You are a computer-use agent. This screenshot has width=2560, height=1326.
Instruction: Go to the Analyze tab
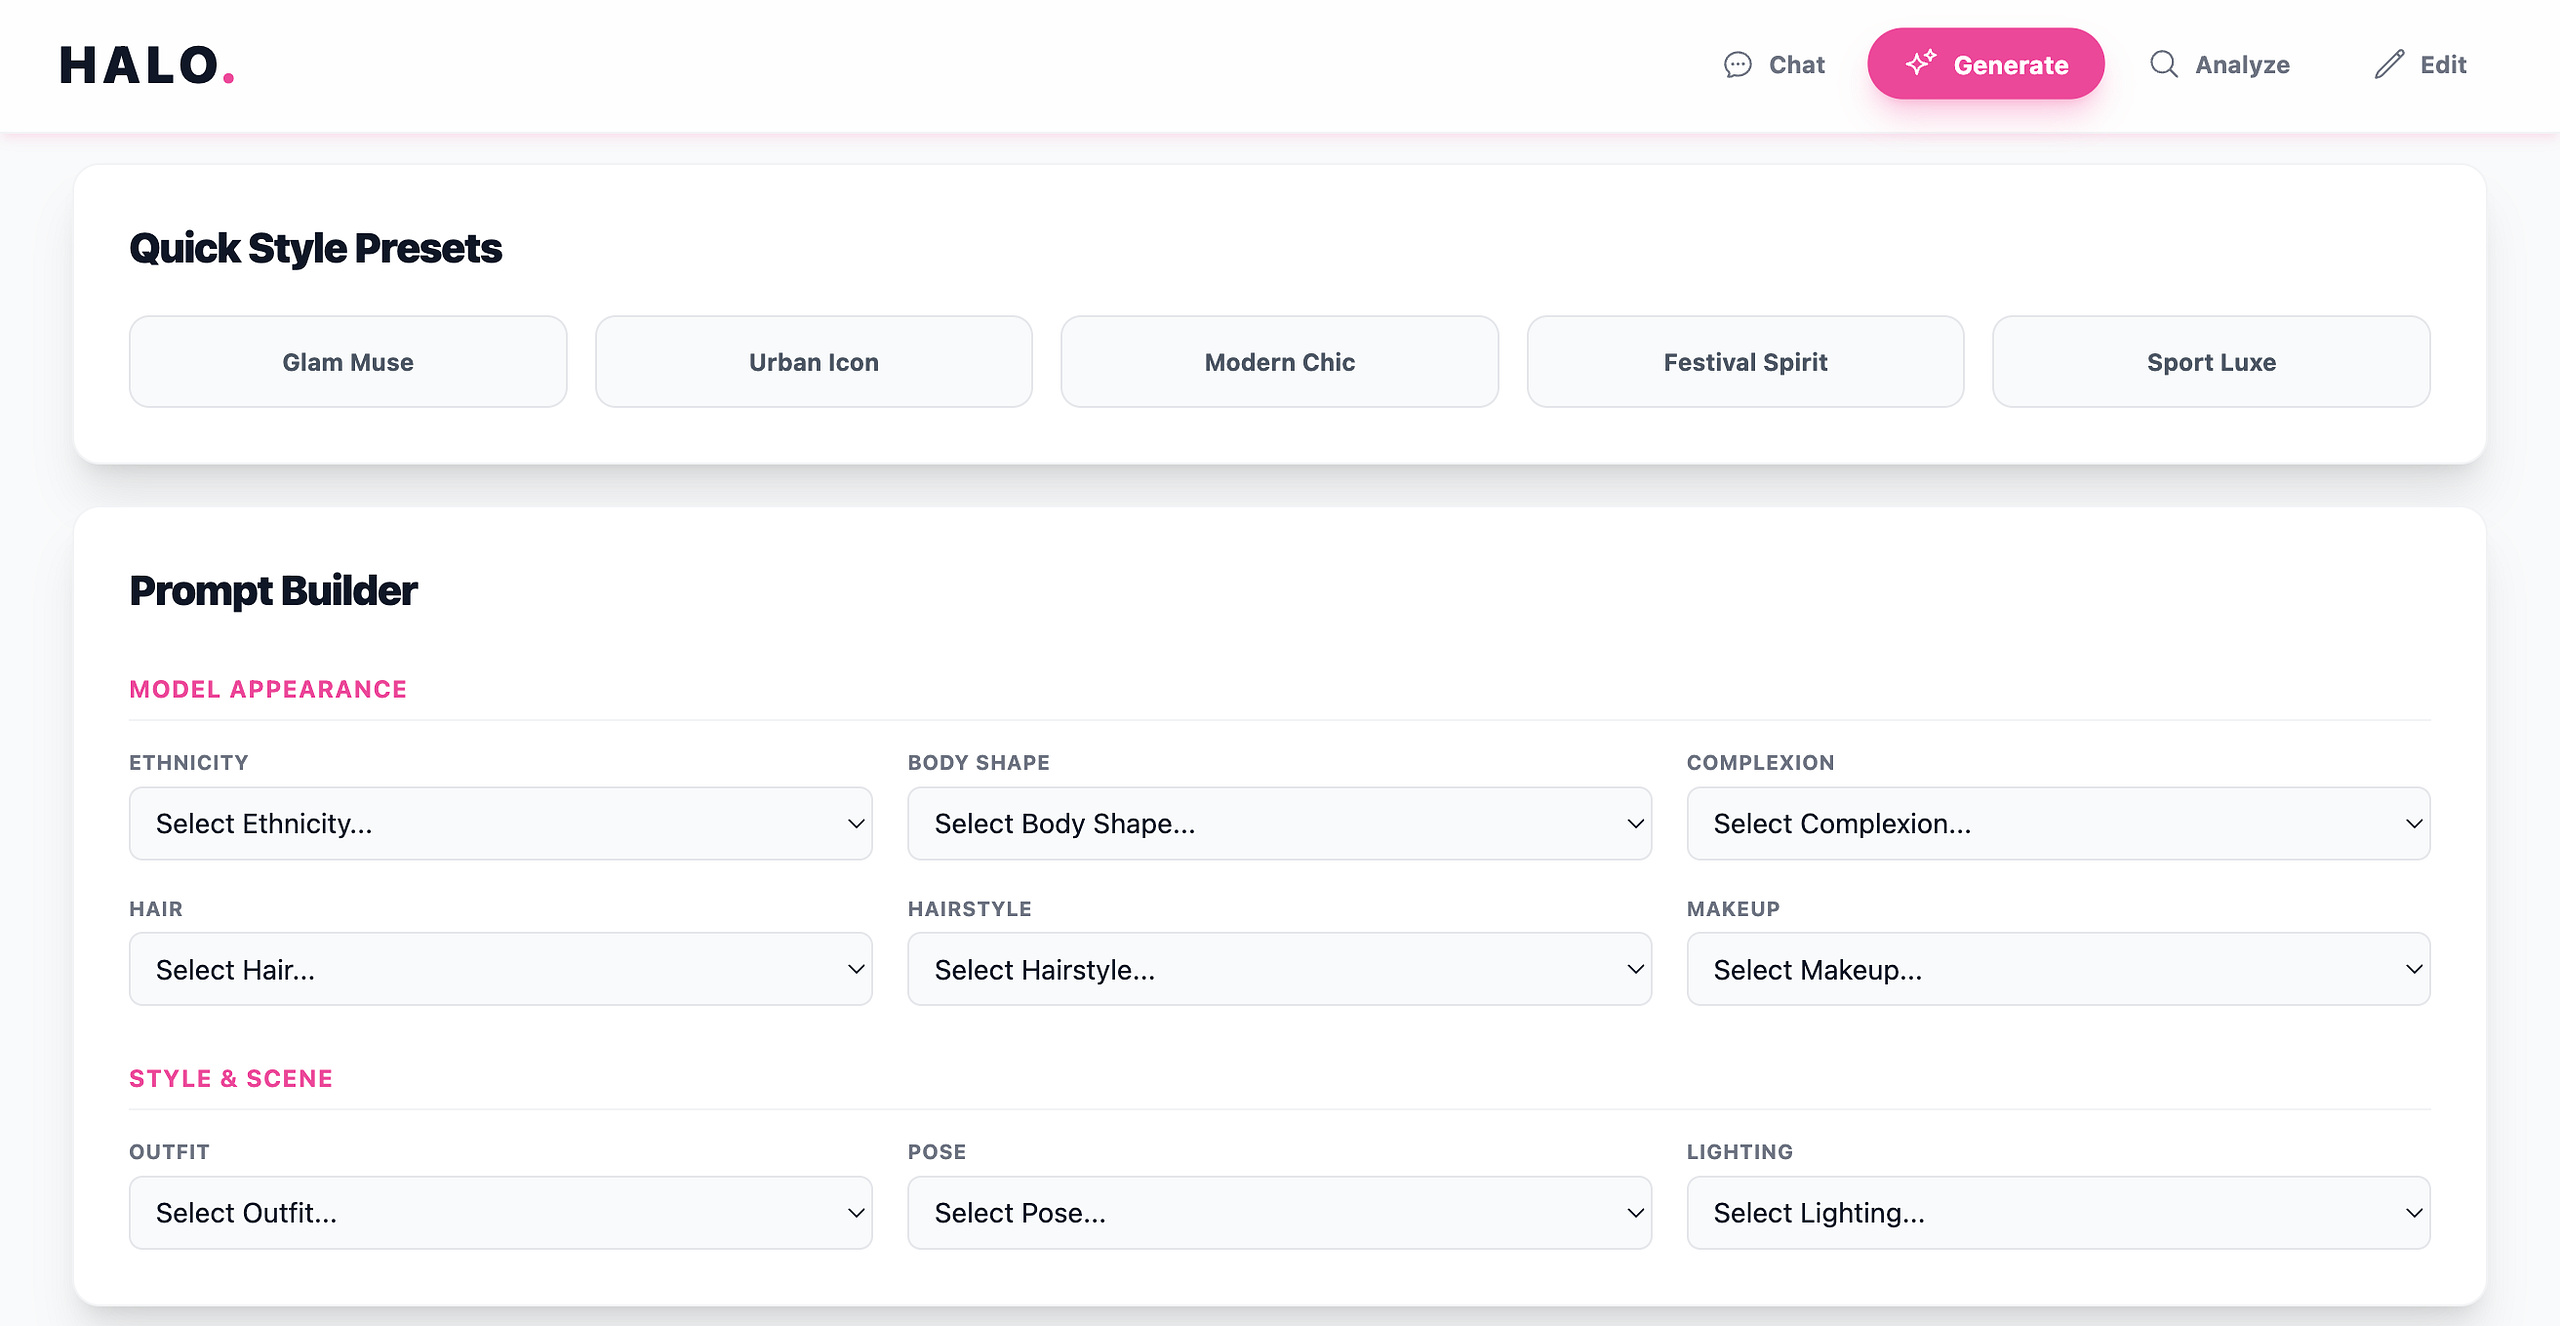(x=2220, y=64)
